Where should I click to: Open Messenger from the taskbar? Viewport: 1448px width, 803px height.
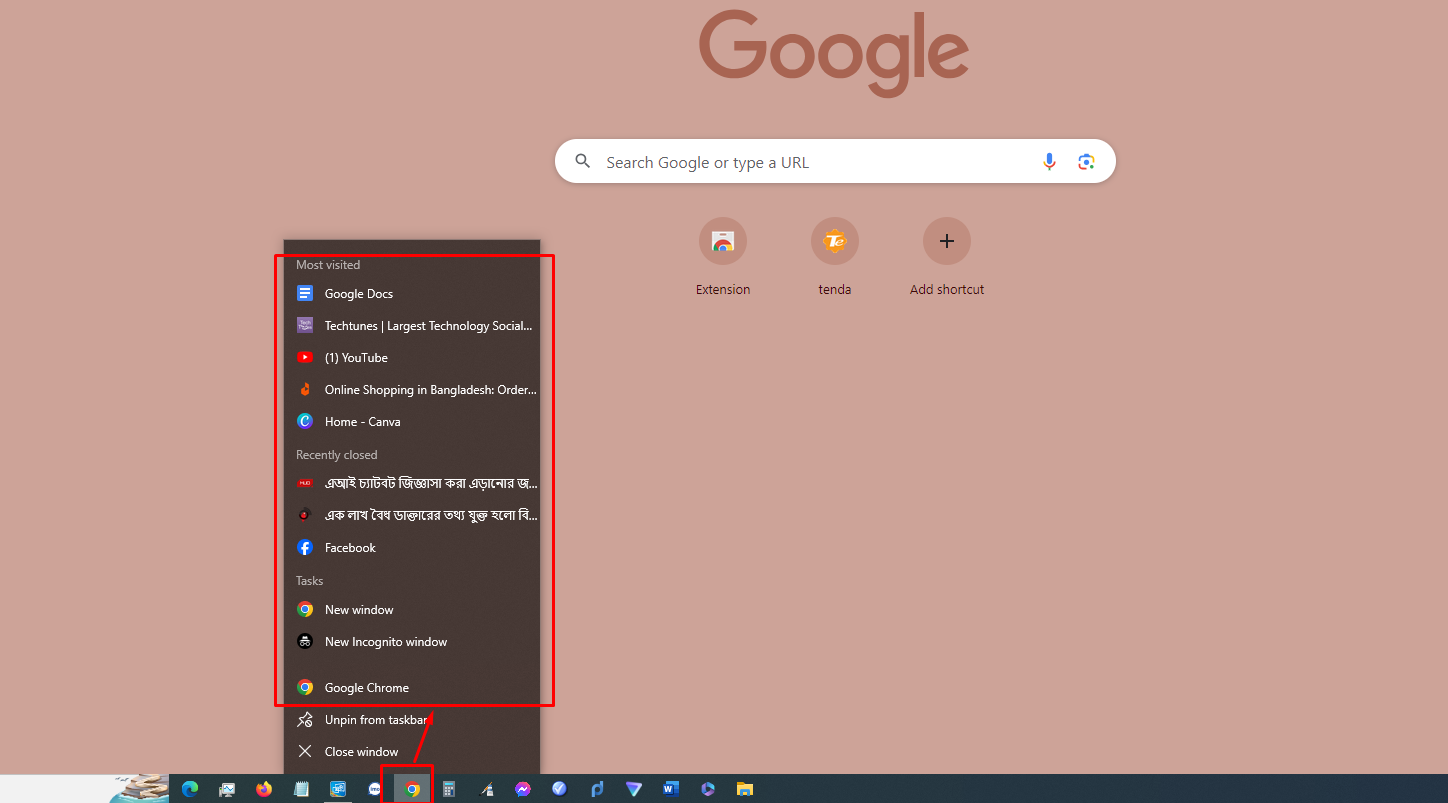point(523,789)
